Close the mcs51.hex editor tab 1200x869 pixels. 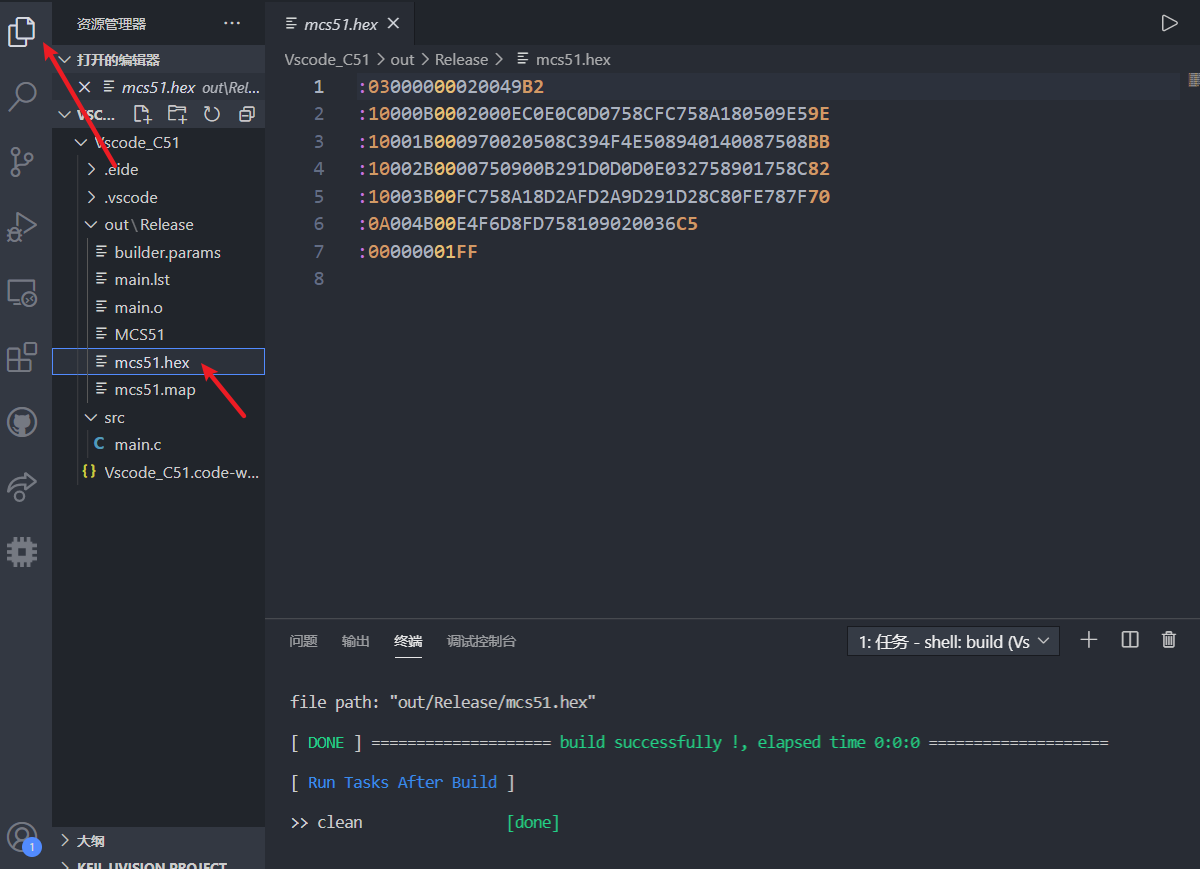coord(393,23)
